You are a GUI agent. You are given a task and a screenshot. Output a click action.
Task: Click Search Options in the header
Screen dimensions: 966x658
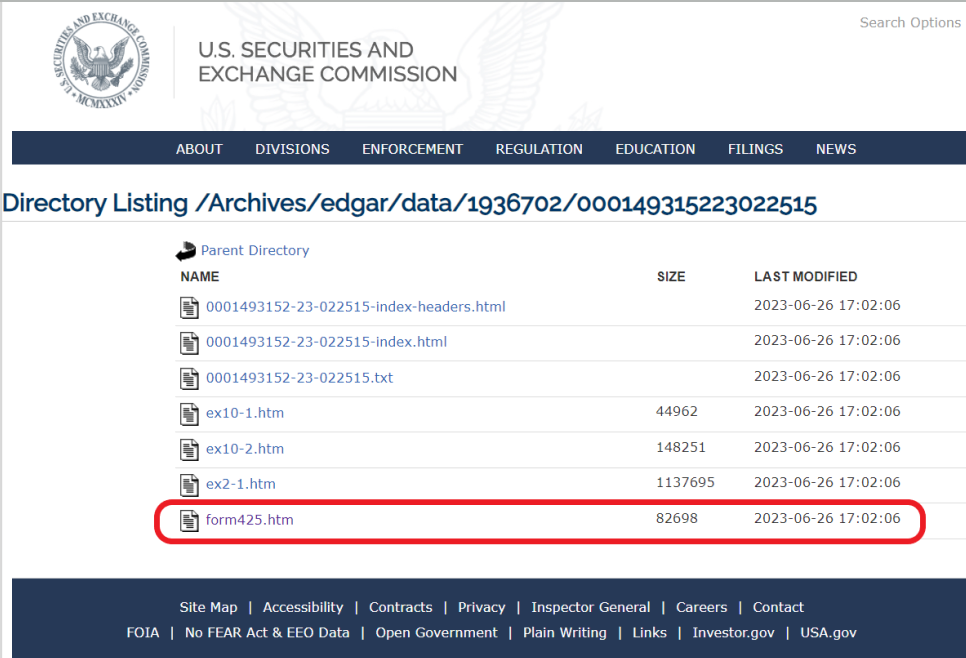coord(910,23)
